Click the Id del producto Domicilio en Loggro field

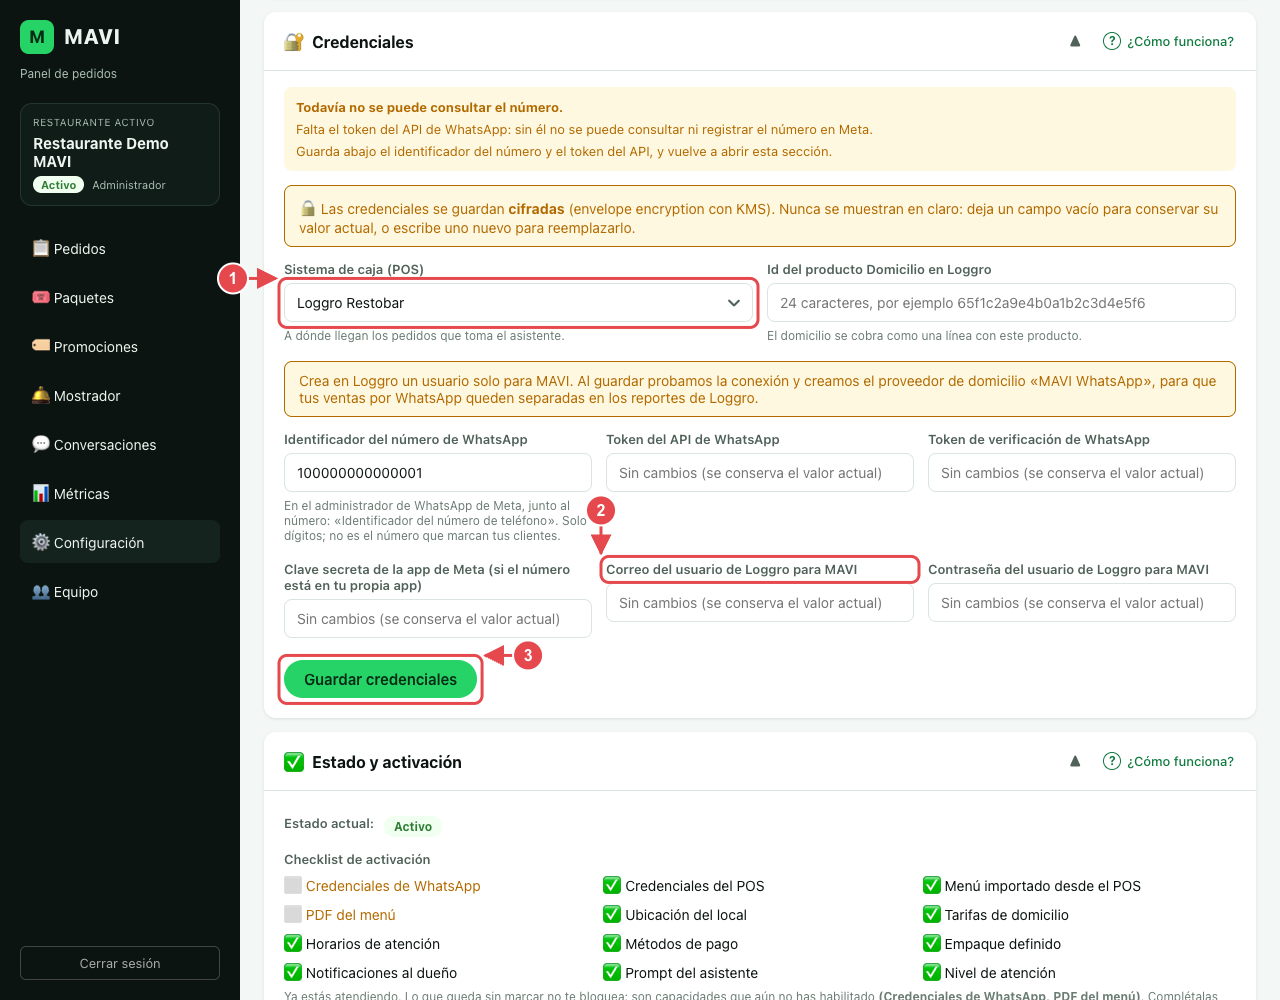coord(1001,303)
